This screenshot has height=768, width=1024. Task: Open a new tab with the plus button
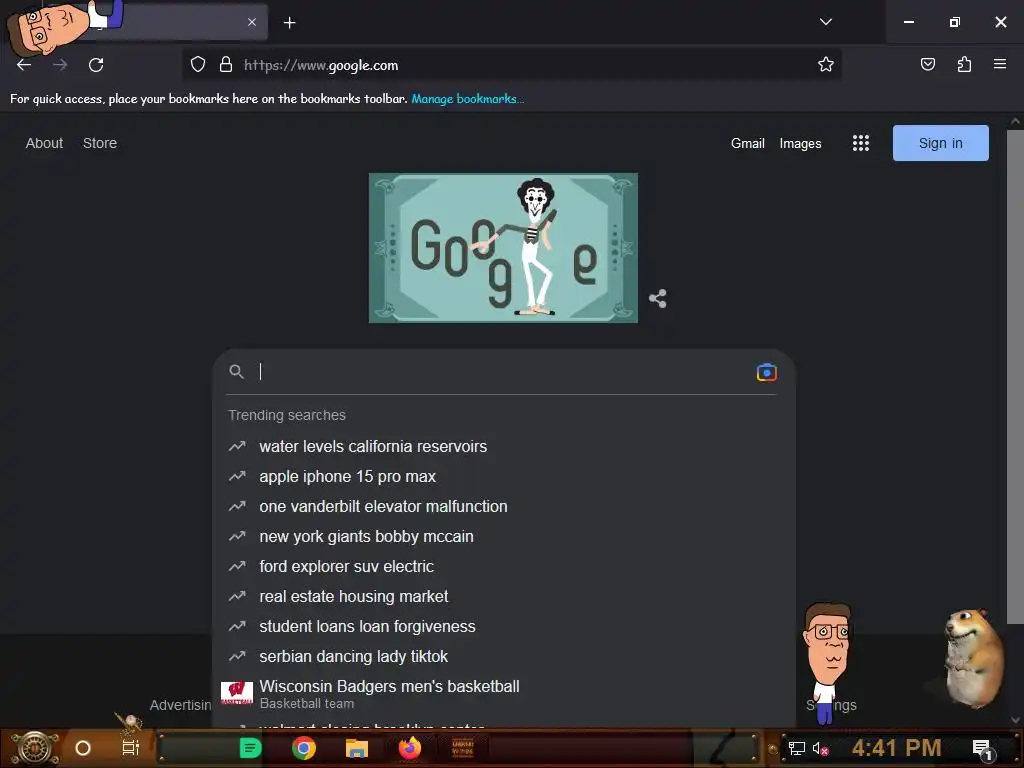[x=289, y=23]
